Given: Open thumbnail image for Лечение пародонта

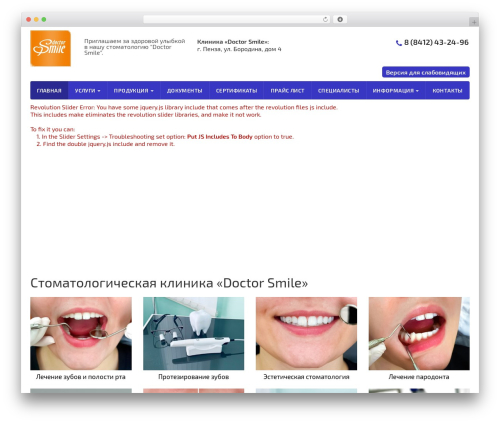Looking at the screenshot, I should (419, 333).
